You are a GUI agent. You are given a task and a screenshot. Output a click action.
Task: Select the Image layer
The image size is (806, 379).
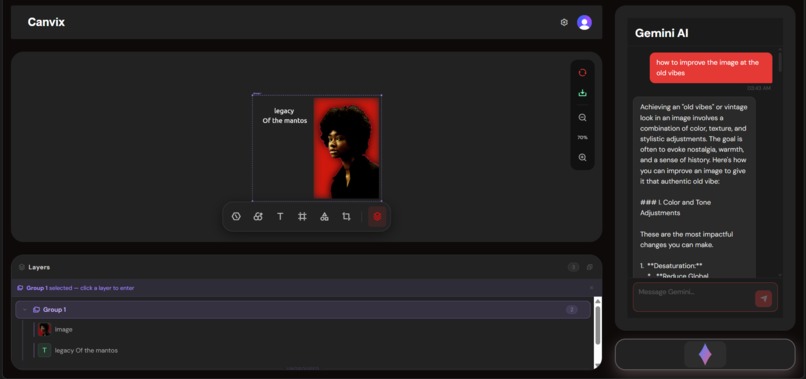pos(312,329)
